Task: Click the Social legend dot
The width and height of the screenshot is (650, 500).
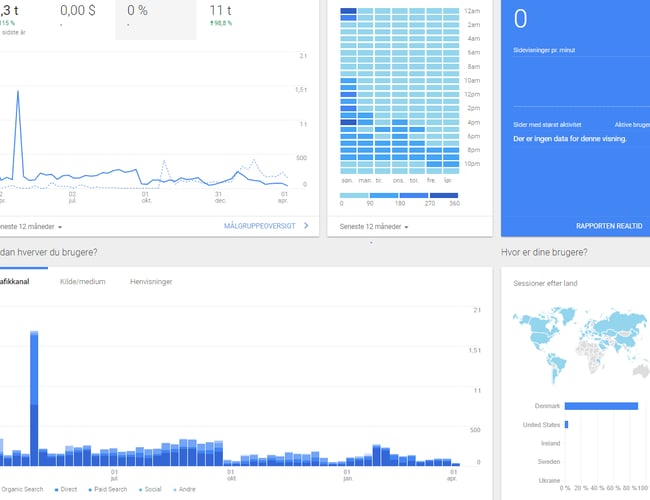Action: [138, 489]
